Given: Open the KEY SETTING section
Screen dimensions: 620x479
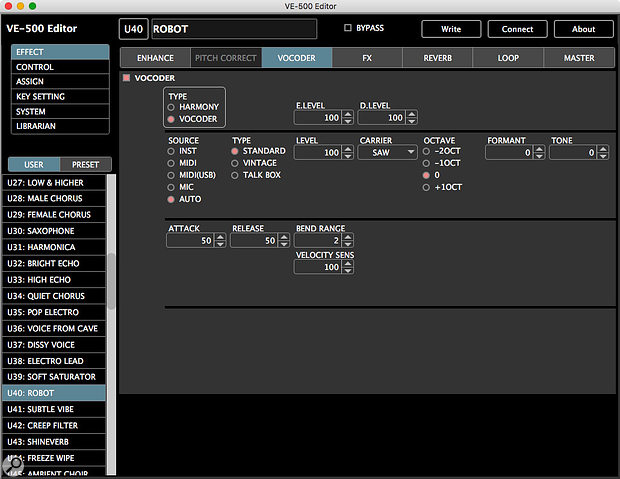Looking at the screenshot, I should (60, 97).
